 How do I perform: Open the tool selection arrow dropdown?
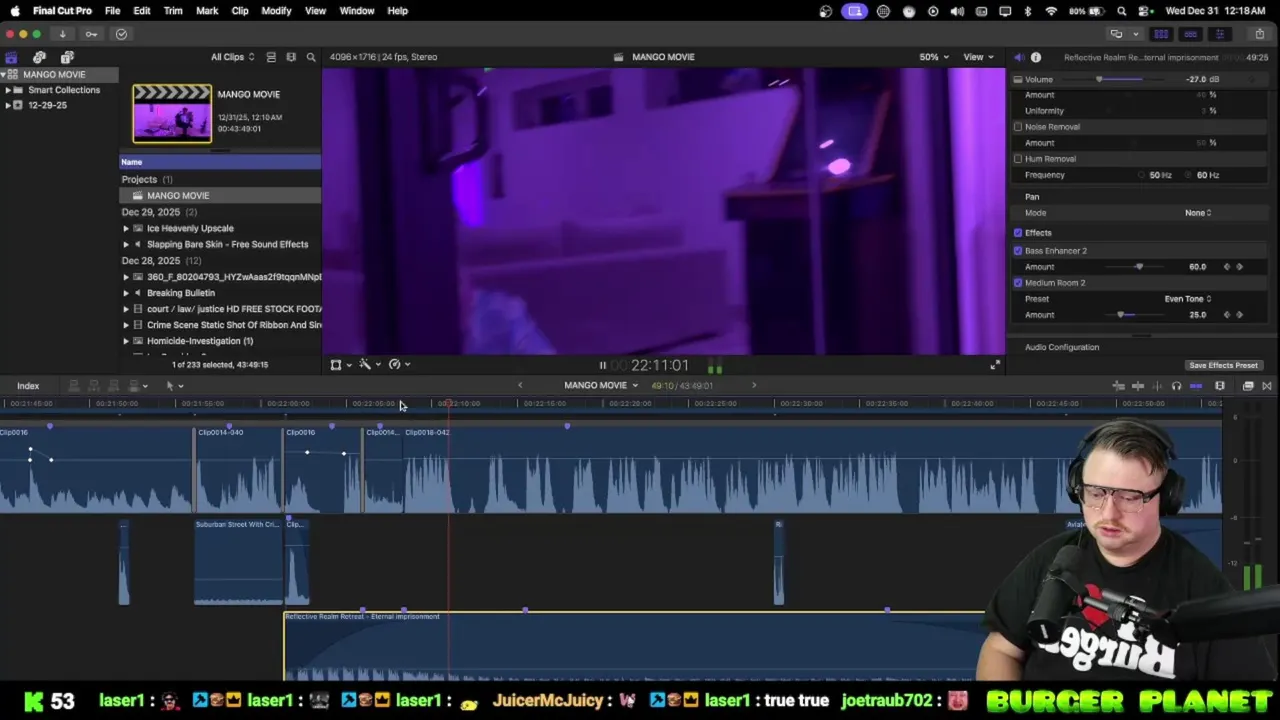[174, 386]
